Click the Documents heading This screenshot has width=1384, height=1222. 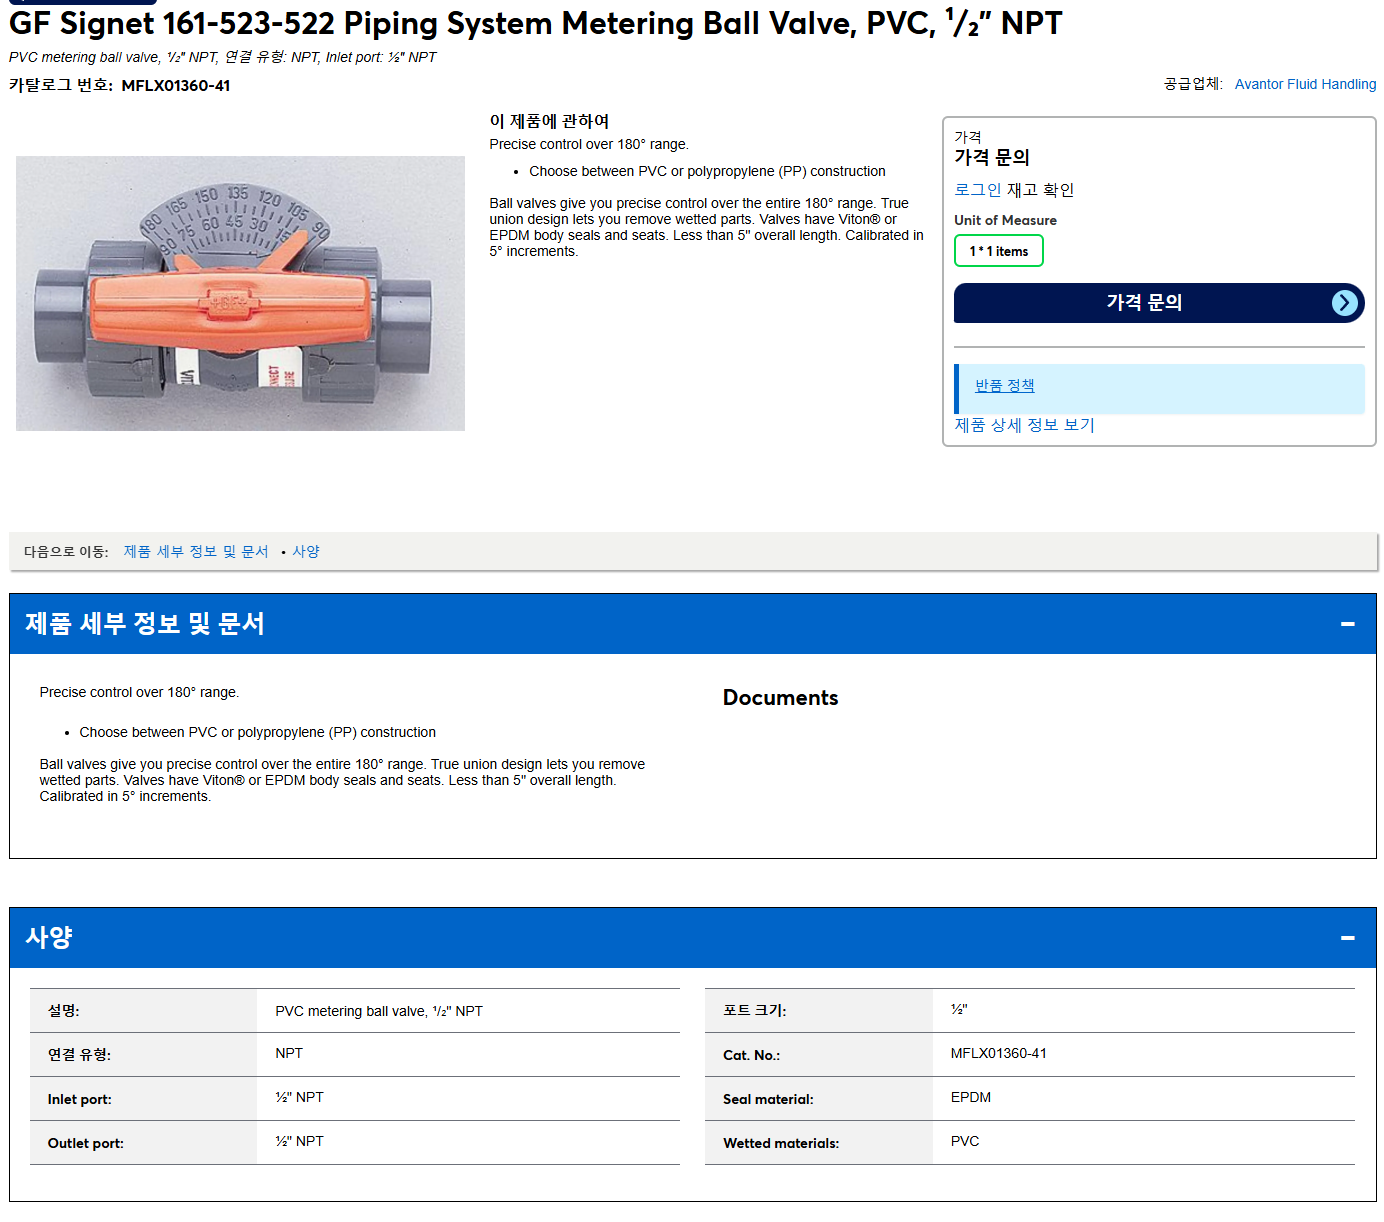pos(780,698)
